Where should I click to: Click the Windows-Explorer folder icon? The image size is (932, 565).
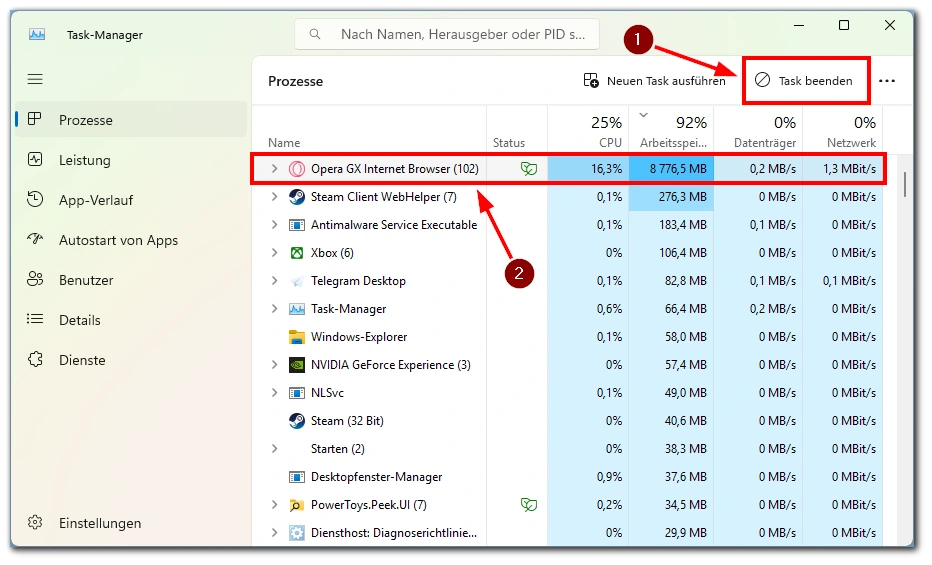pyautogui.click(x=297, y=337)
